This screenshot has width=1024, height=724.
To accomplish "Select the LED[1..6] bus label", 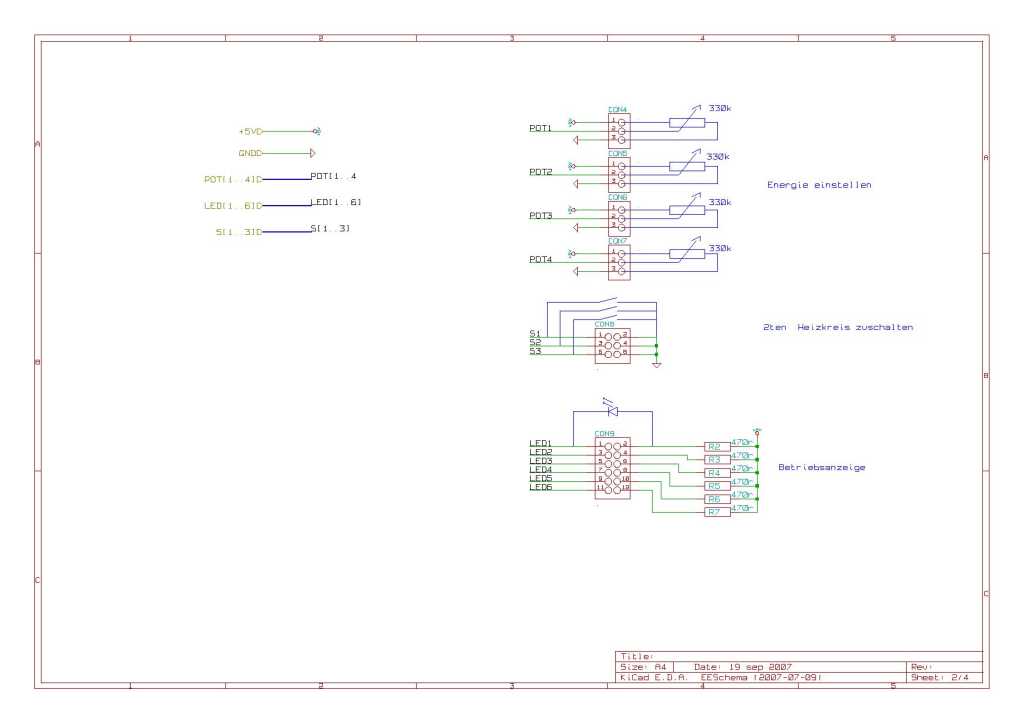I will (x=336, y=202).
